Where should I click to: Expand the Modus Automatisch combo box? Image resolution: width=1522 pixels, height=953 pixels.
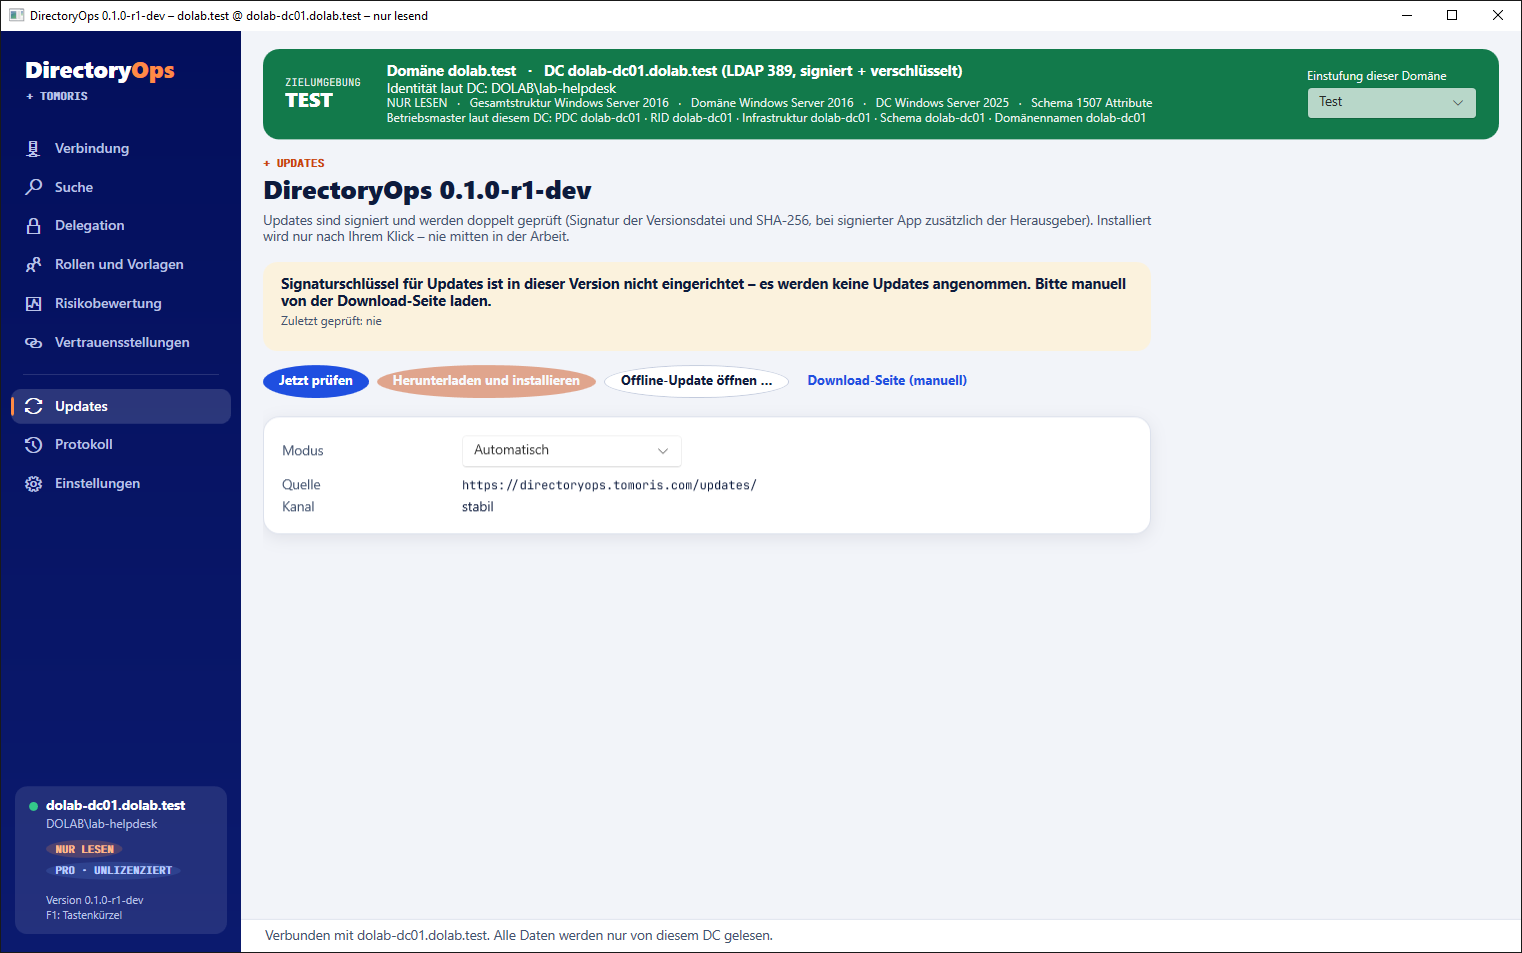point(571,451)
